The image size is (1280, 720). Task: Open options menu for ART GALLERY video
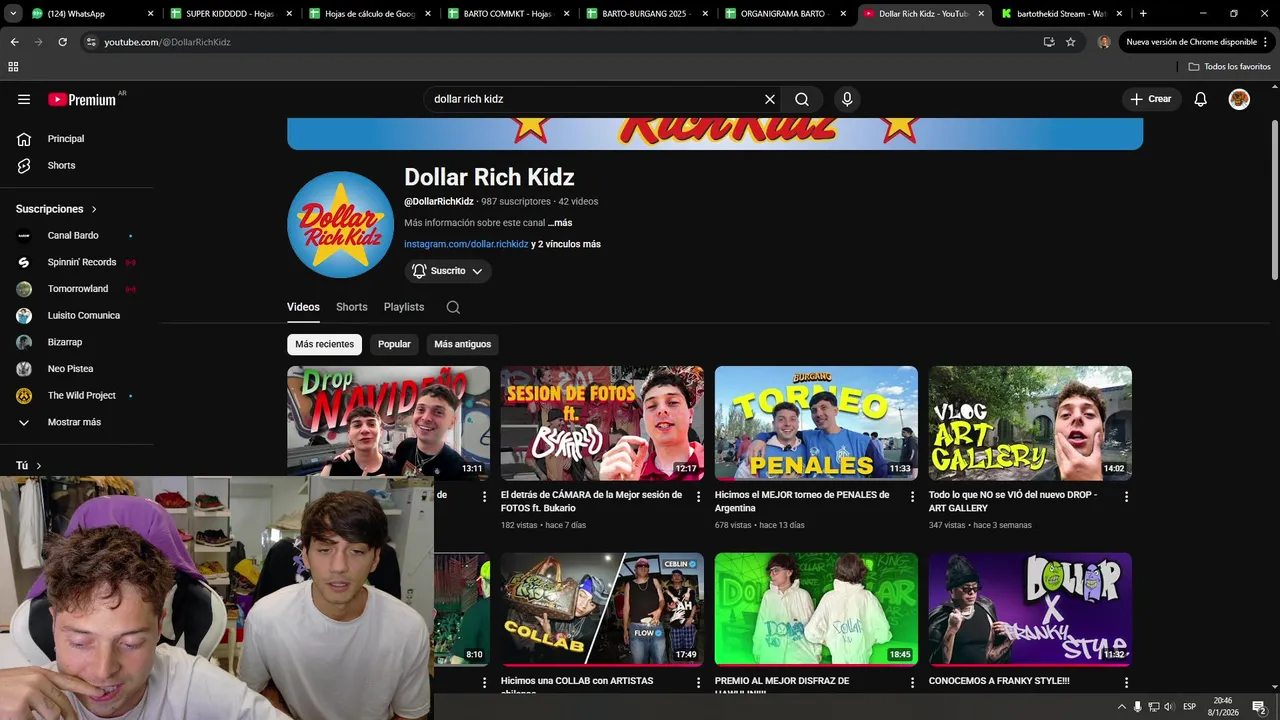(1126, 497)
